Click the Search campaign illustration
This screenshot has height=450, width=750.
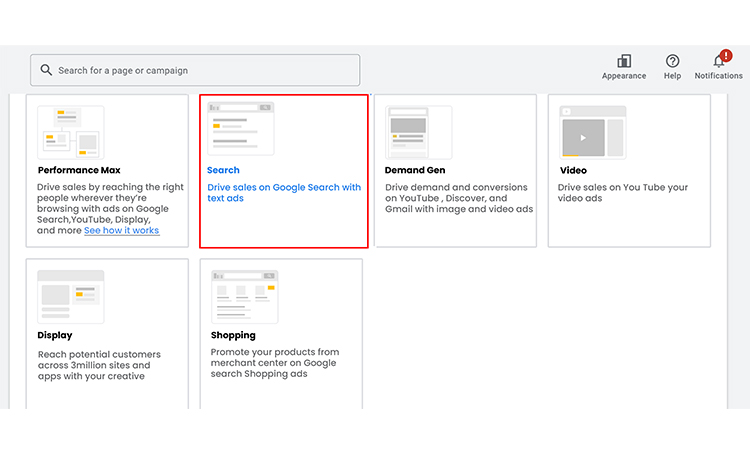click(x=241, y=128)
